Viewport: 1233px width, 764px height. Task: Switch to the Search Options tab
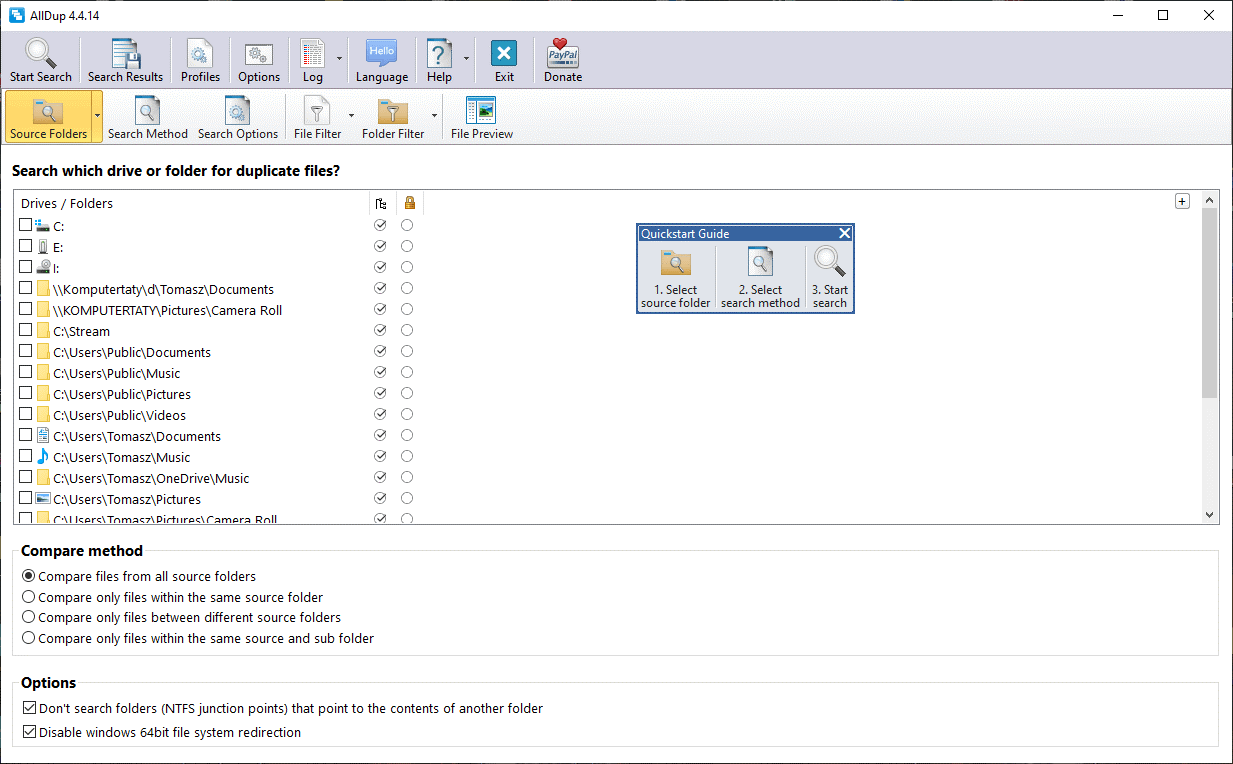238,116
